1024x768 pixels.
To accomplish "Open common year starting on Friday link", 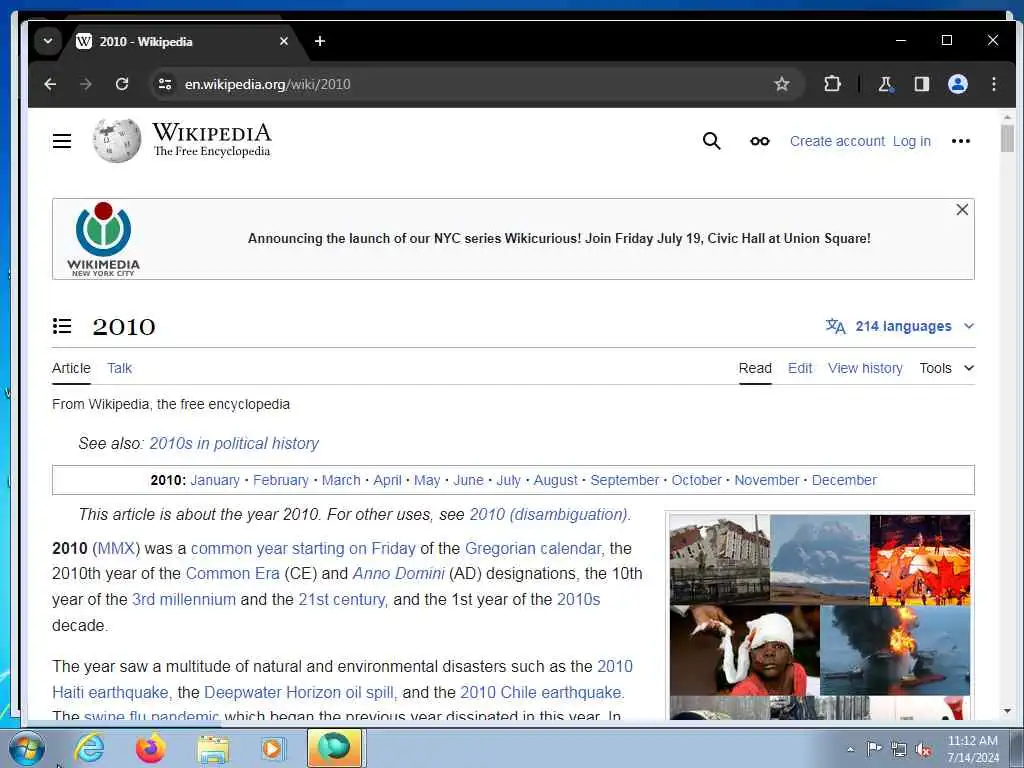I will click(x=303, y=549).
